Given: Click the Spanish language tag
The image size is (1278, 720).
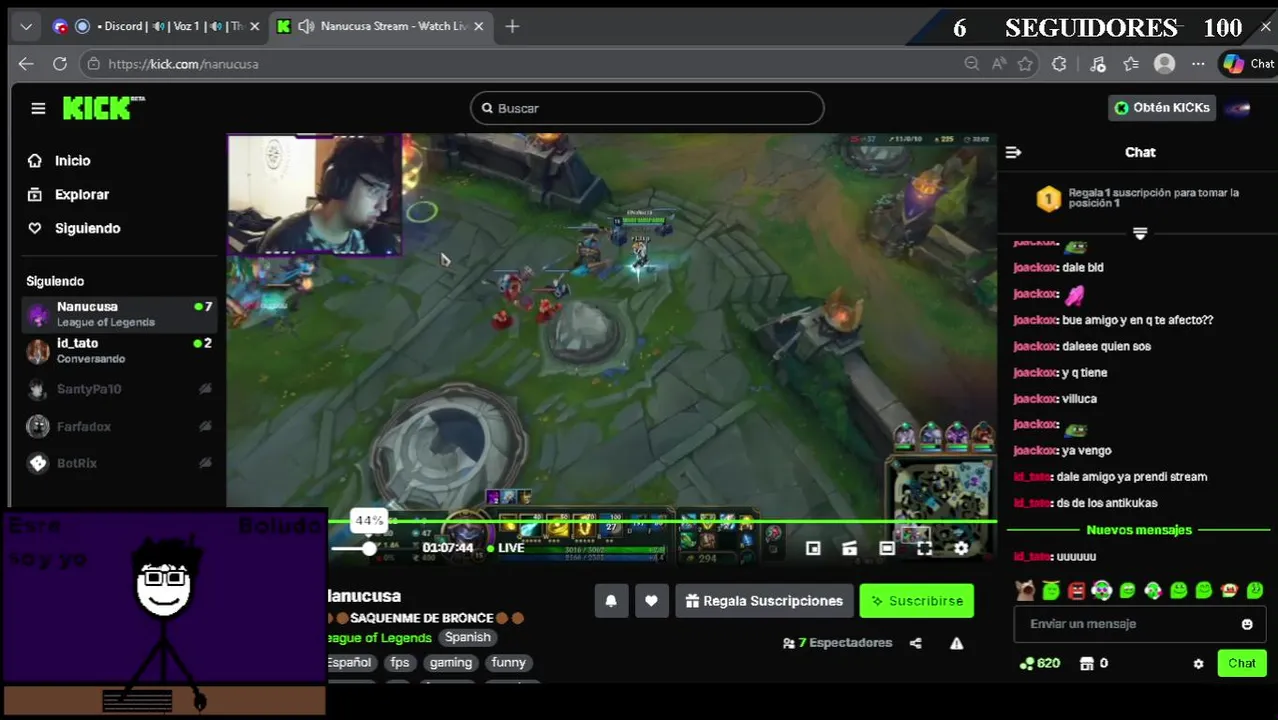Looking at the screenshot, I should [468, 638].
